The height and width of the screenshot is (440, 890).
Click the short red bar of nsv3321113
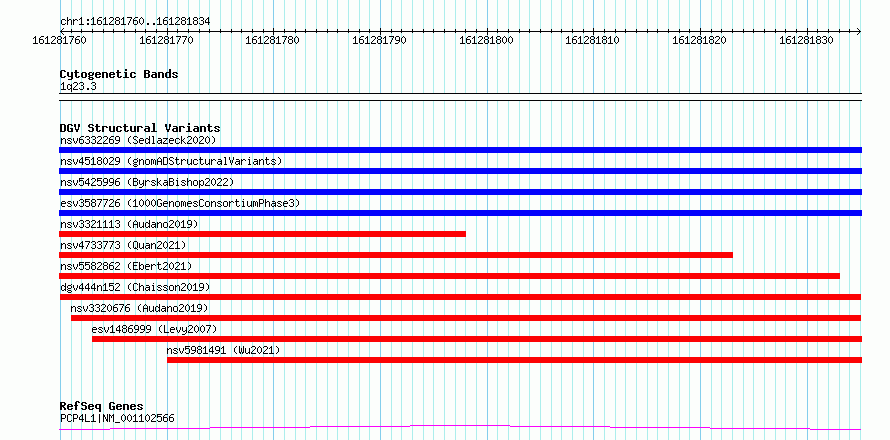[x=263, y=234]
